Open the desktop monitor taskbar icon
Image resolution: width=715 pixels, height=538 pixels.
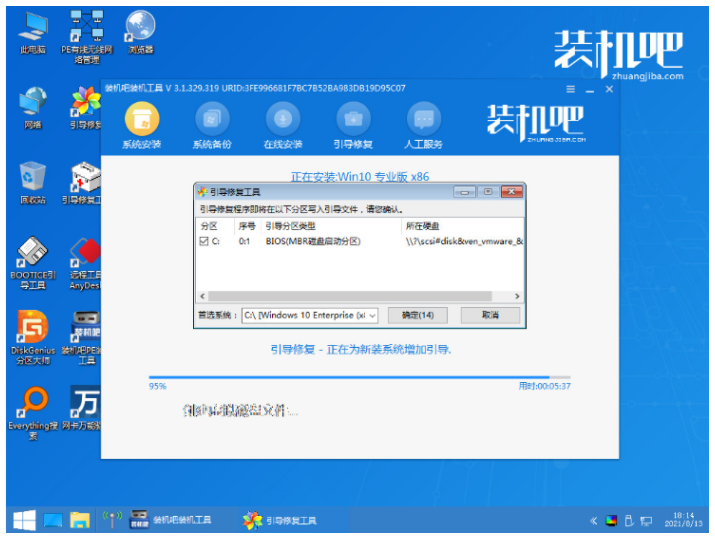(x=52, y=521)
